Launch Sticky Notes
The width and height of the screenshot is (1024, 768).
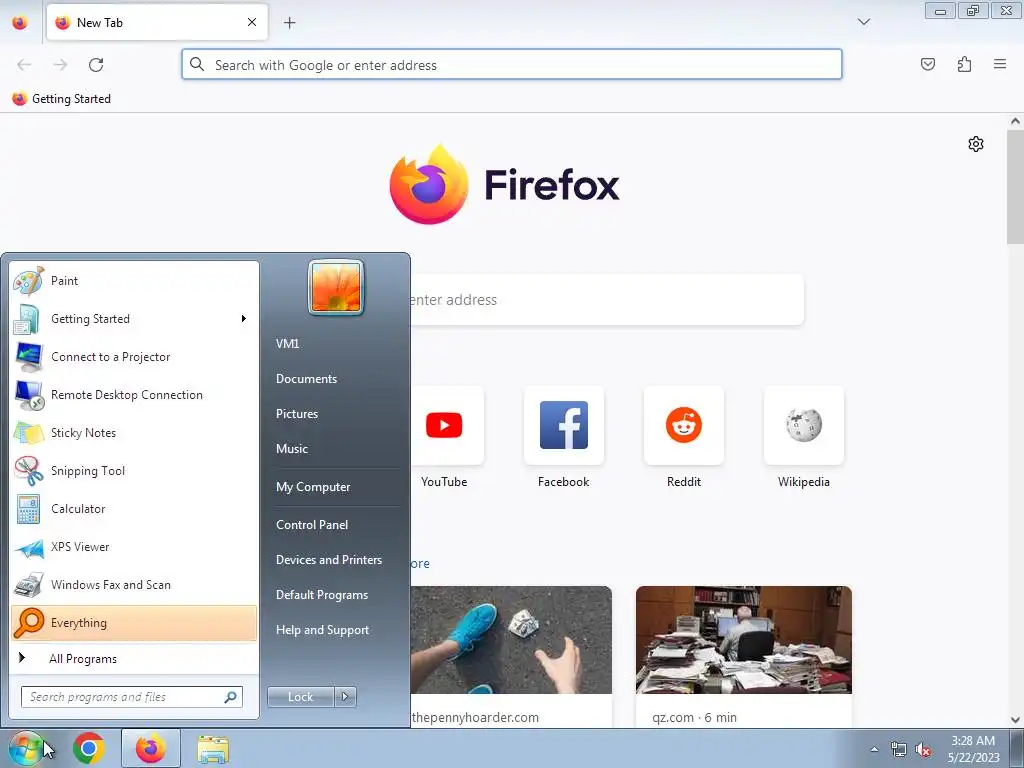coord(134,432)
